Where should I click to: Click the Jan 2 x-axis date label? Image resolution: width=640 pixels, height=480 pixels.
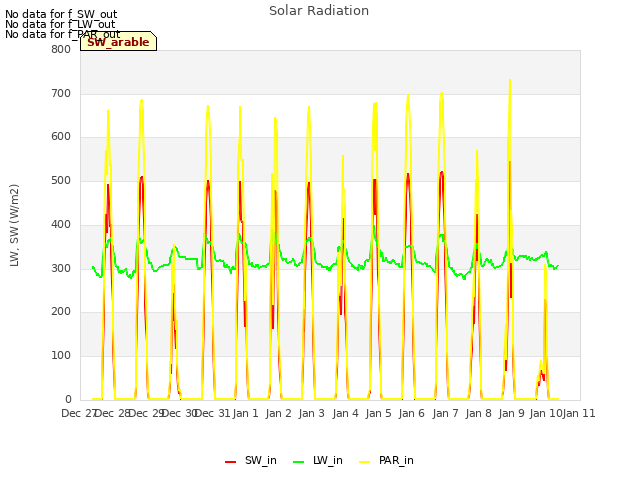pyautogui.click(x=279, y=413)
